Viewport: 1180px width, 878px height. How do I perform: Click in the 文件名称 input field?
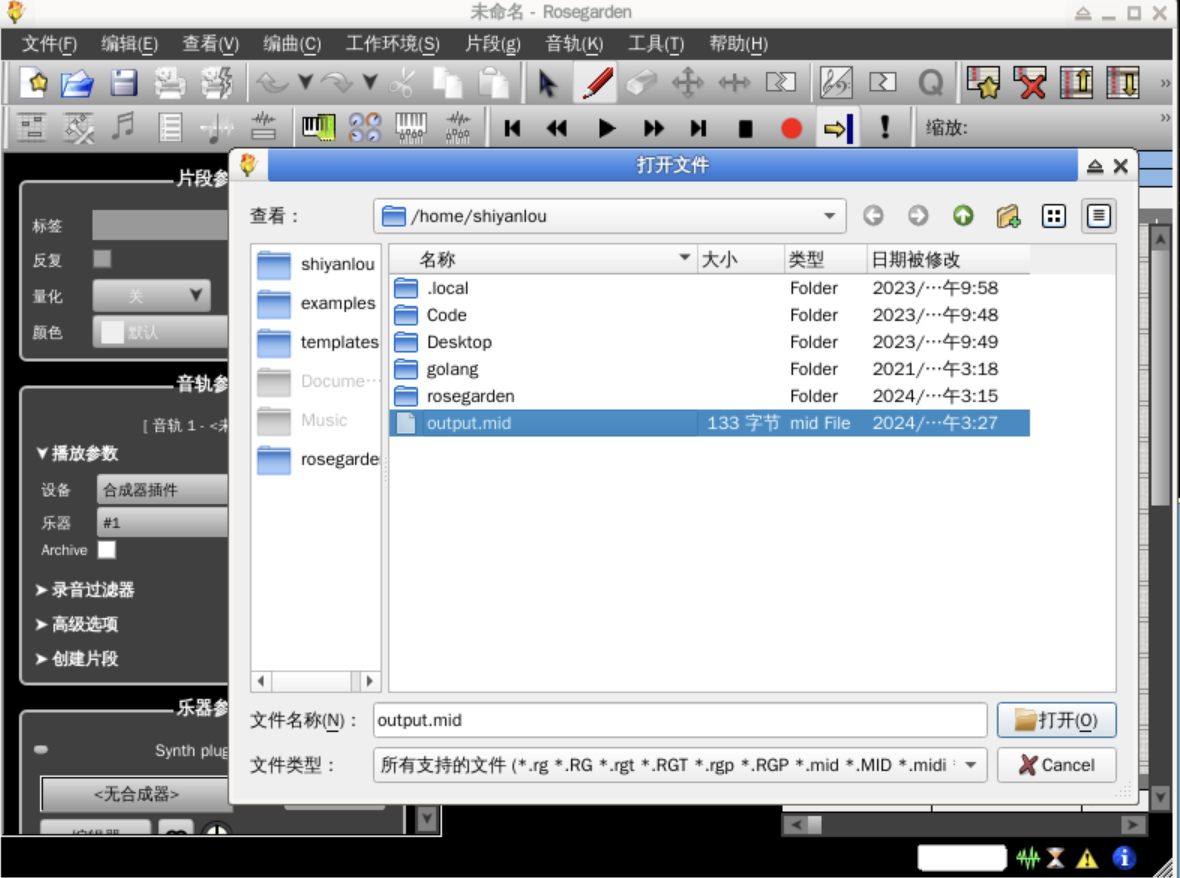click(680, 720)
